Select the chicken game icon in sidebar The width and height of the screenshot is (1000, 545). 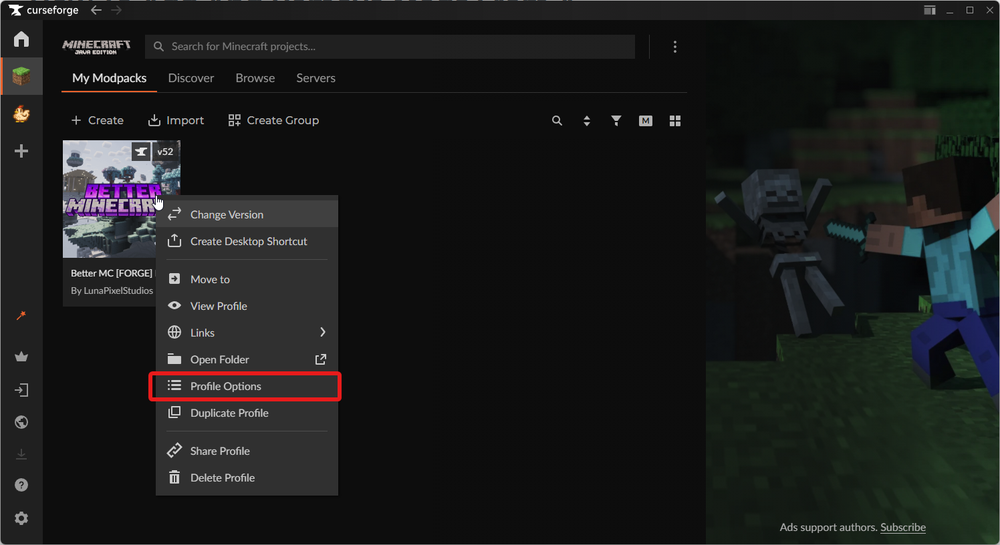pyautogui.click(x=21, y=113)
